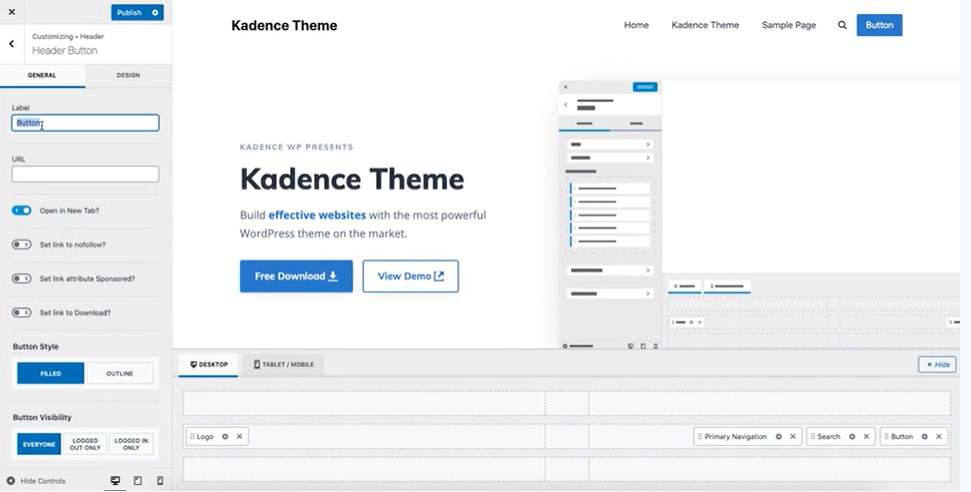The image size is (971, 492).
Task: Select the Desktop builder tab
Action: [x=209, y=364]
